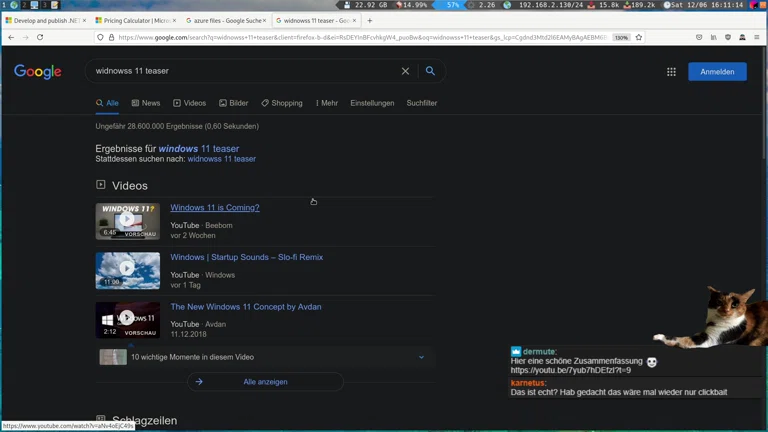The image size is (768, 432).
Task: Switch to workspace 3 with the notepad icon
Action: point(54,5)
